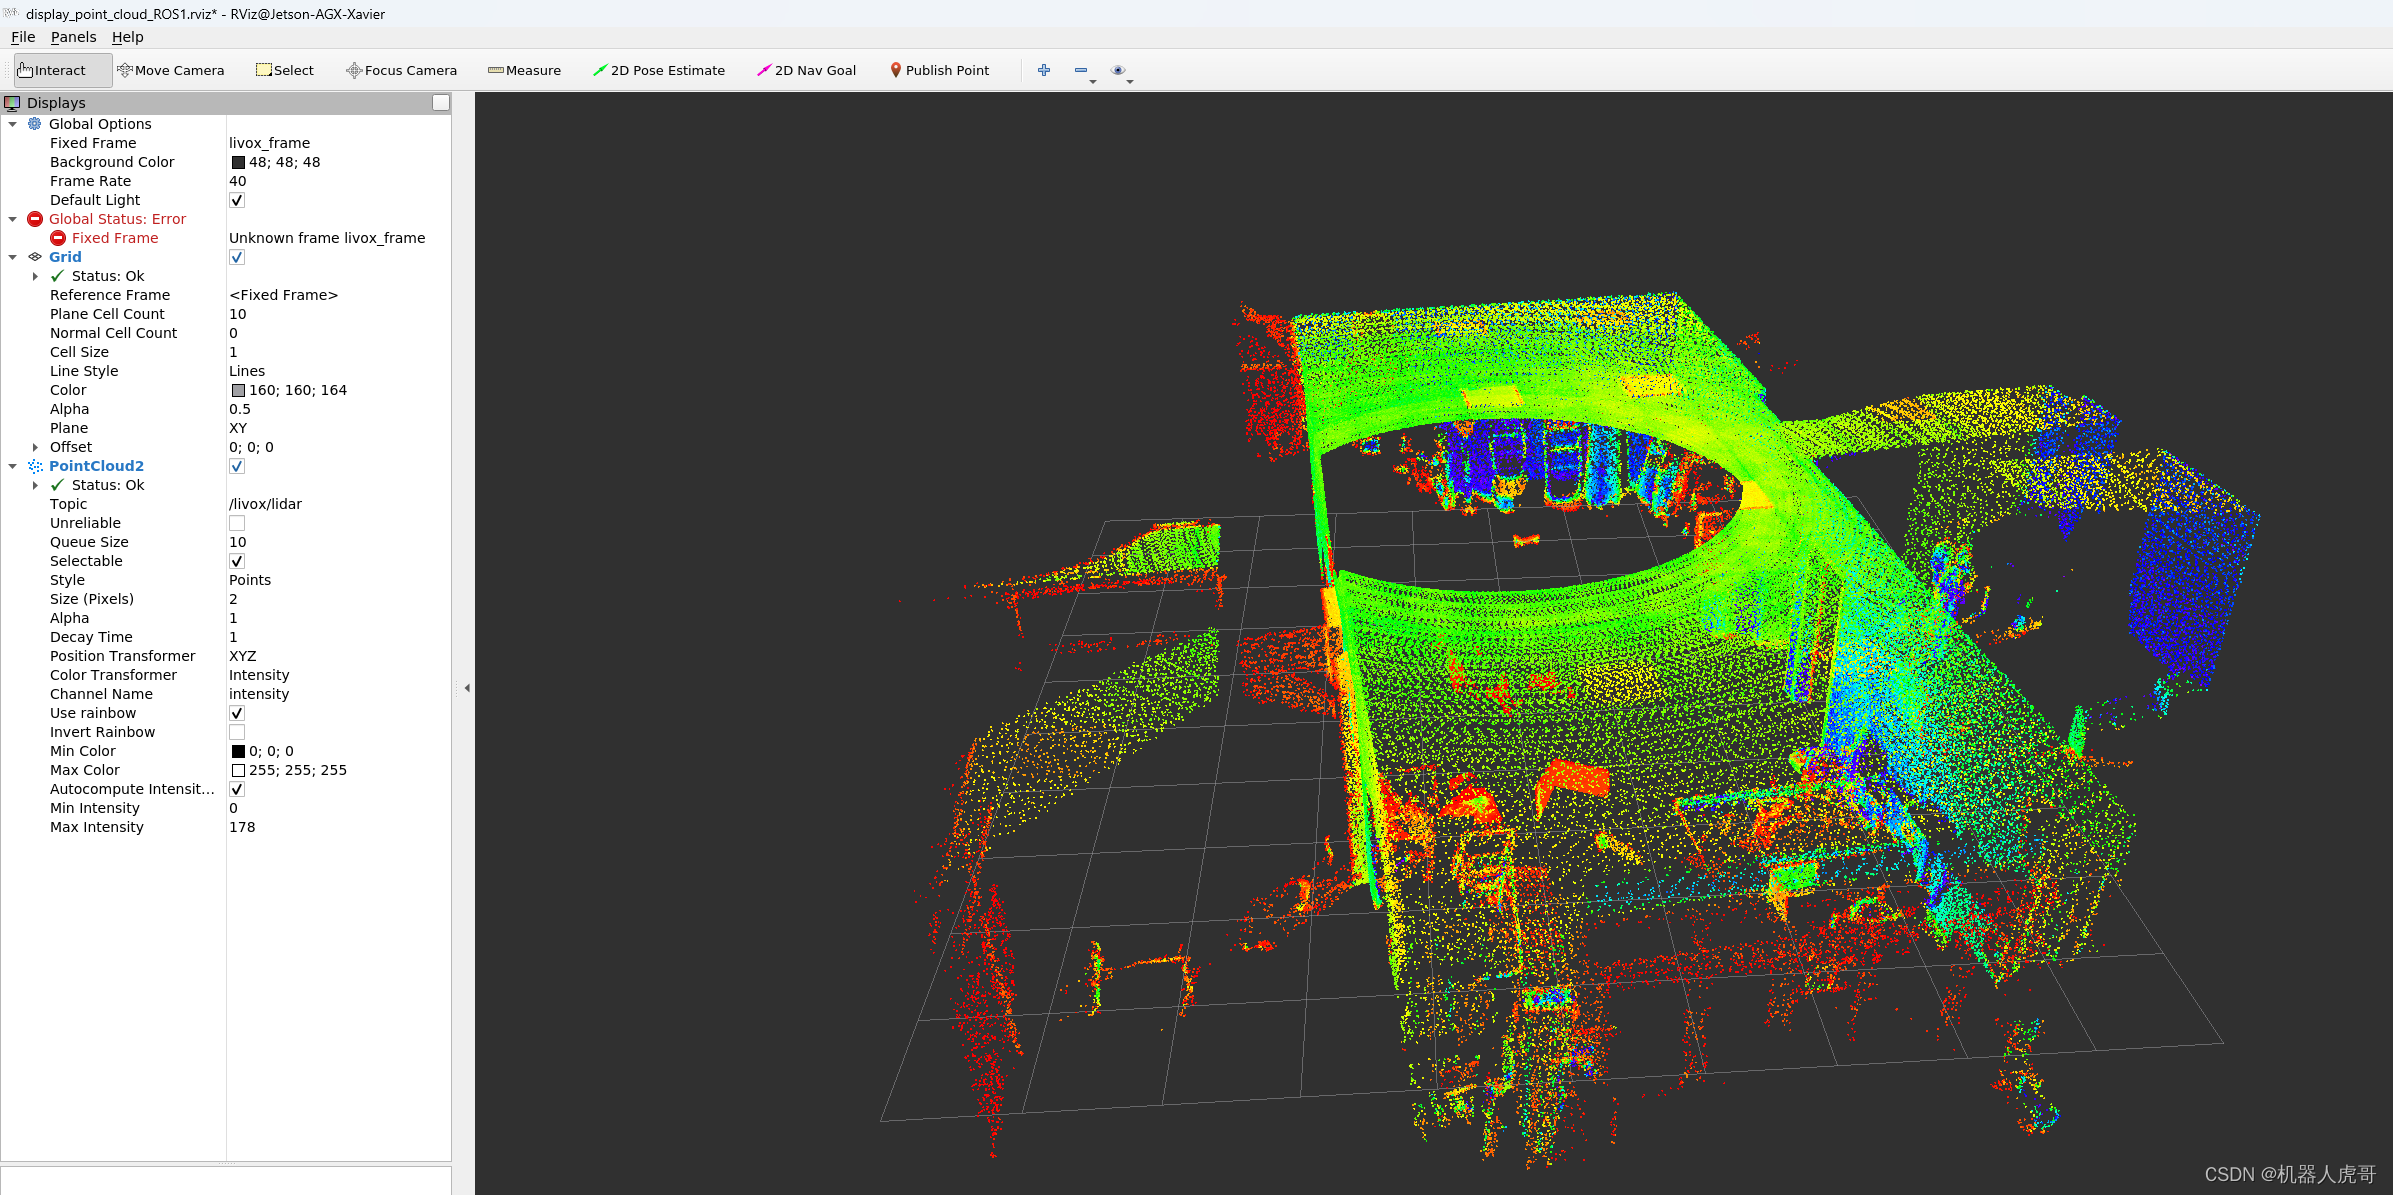The height and width of the screenshot is (1195, 2393).
Task: Open the Panels menu
Action: [x=73, y=37]
